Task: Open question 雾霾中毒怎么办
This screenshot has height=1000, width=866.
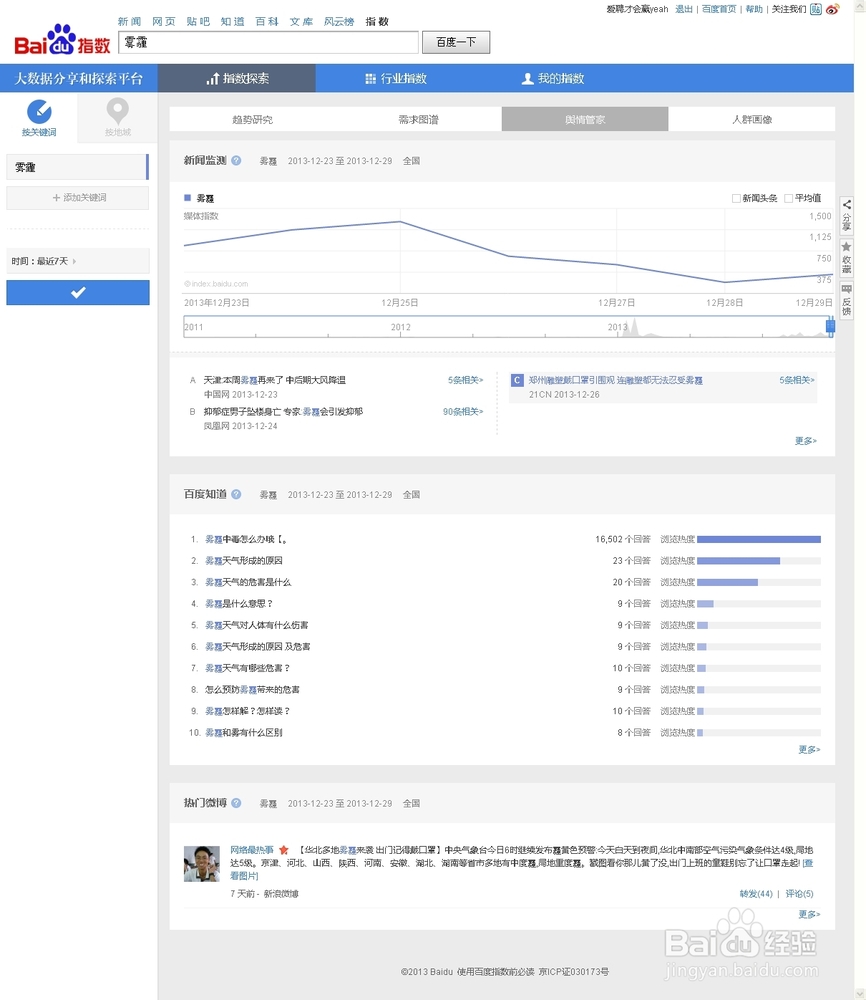Action: [246, 540]
